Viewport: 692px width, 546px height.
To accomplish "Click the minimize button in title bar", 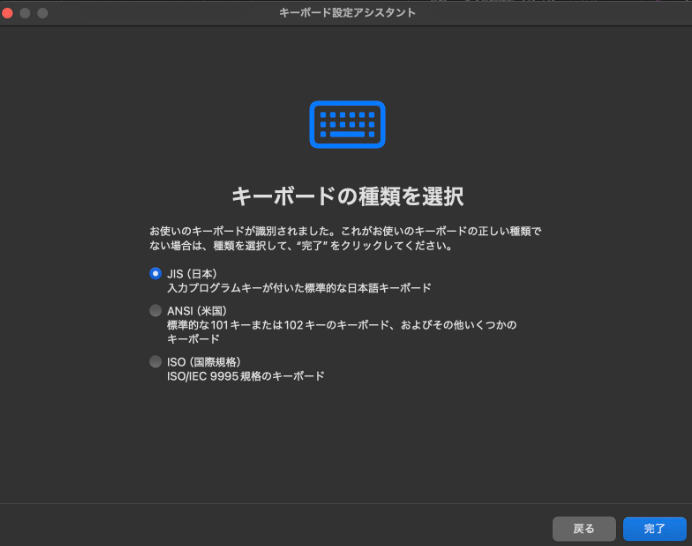I will [x=25, y=13].
